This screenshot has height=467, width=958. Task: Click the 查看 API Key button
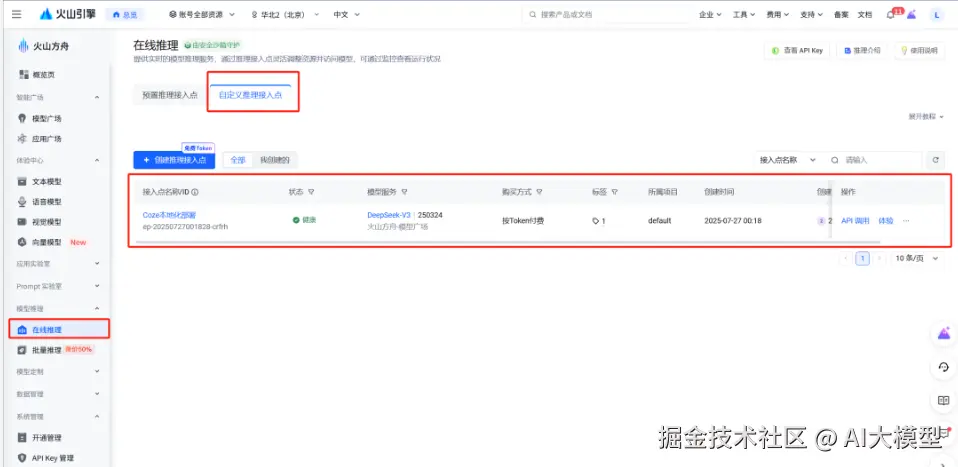797,51
